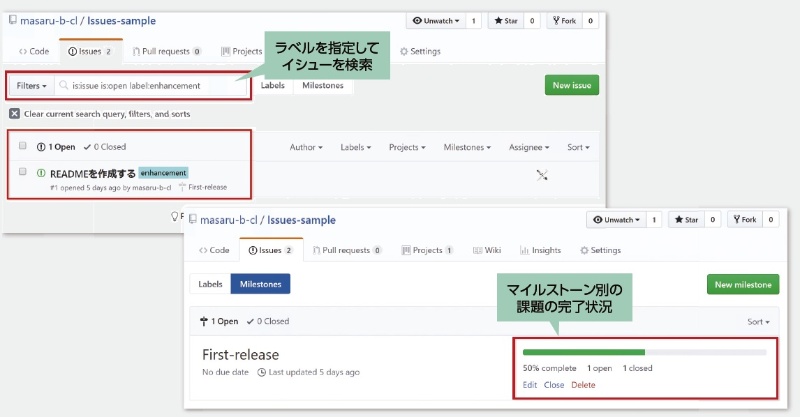Show 0 Closed milestones
Screen dimensions: 800x417
point(268,322)
